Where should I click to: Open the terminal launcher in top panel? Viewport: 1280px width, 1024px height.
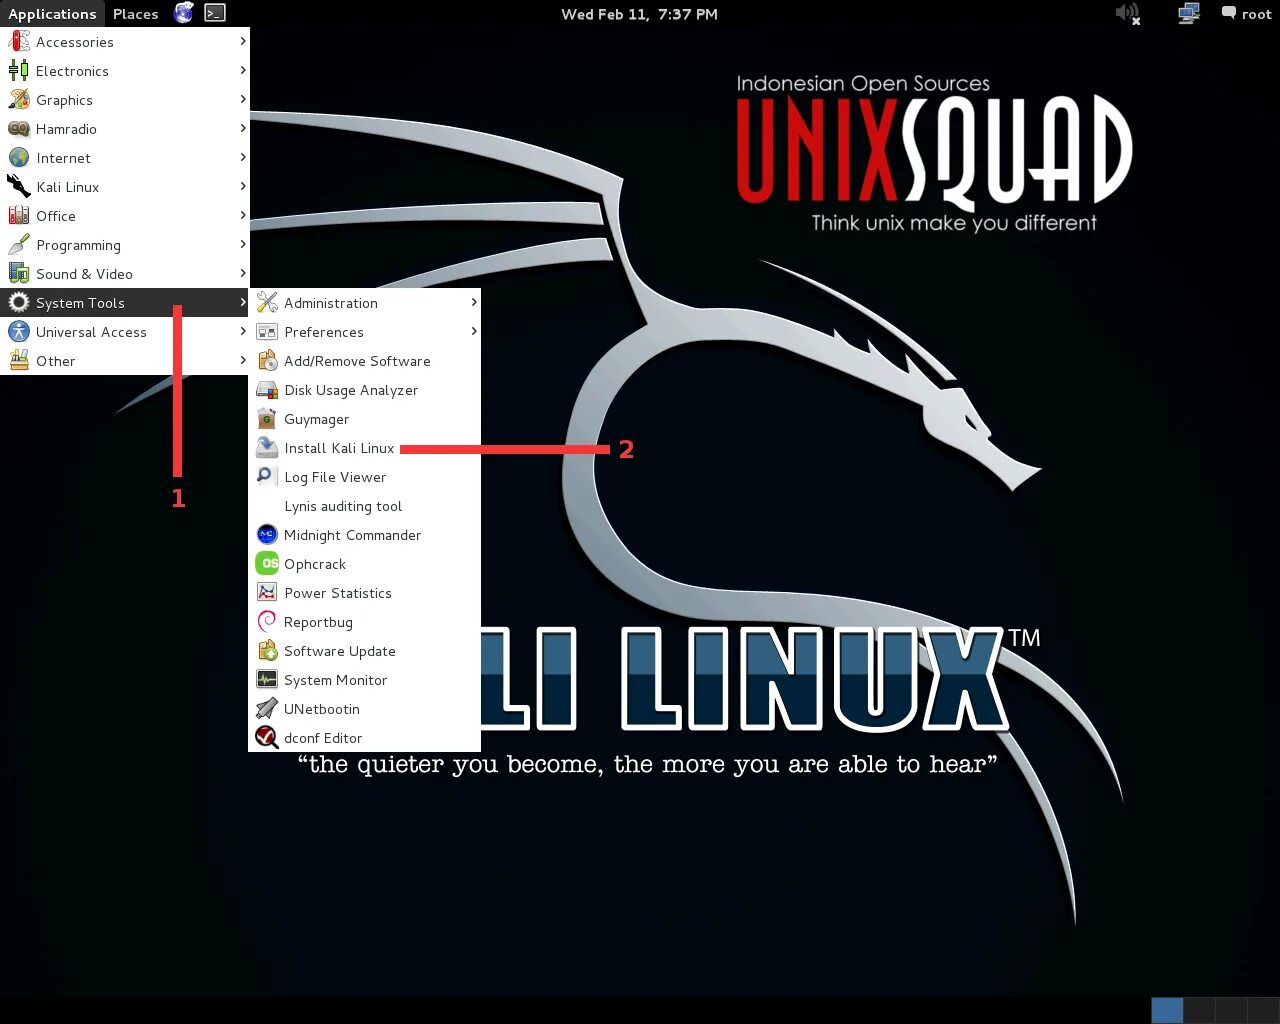pos(215,13)
